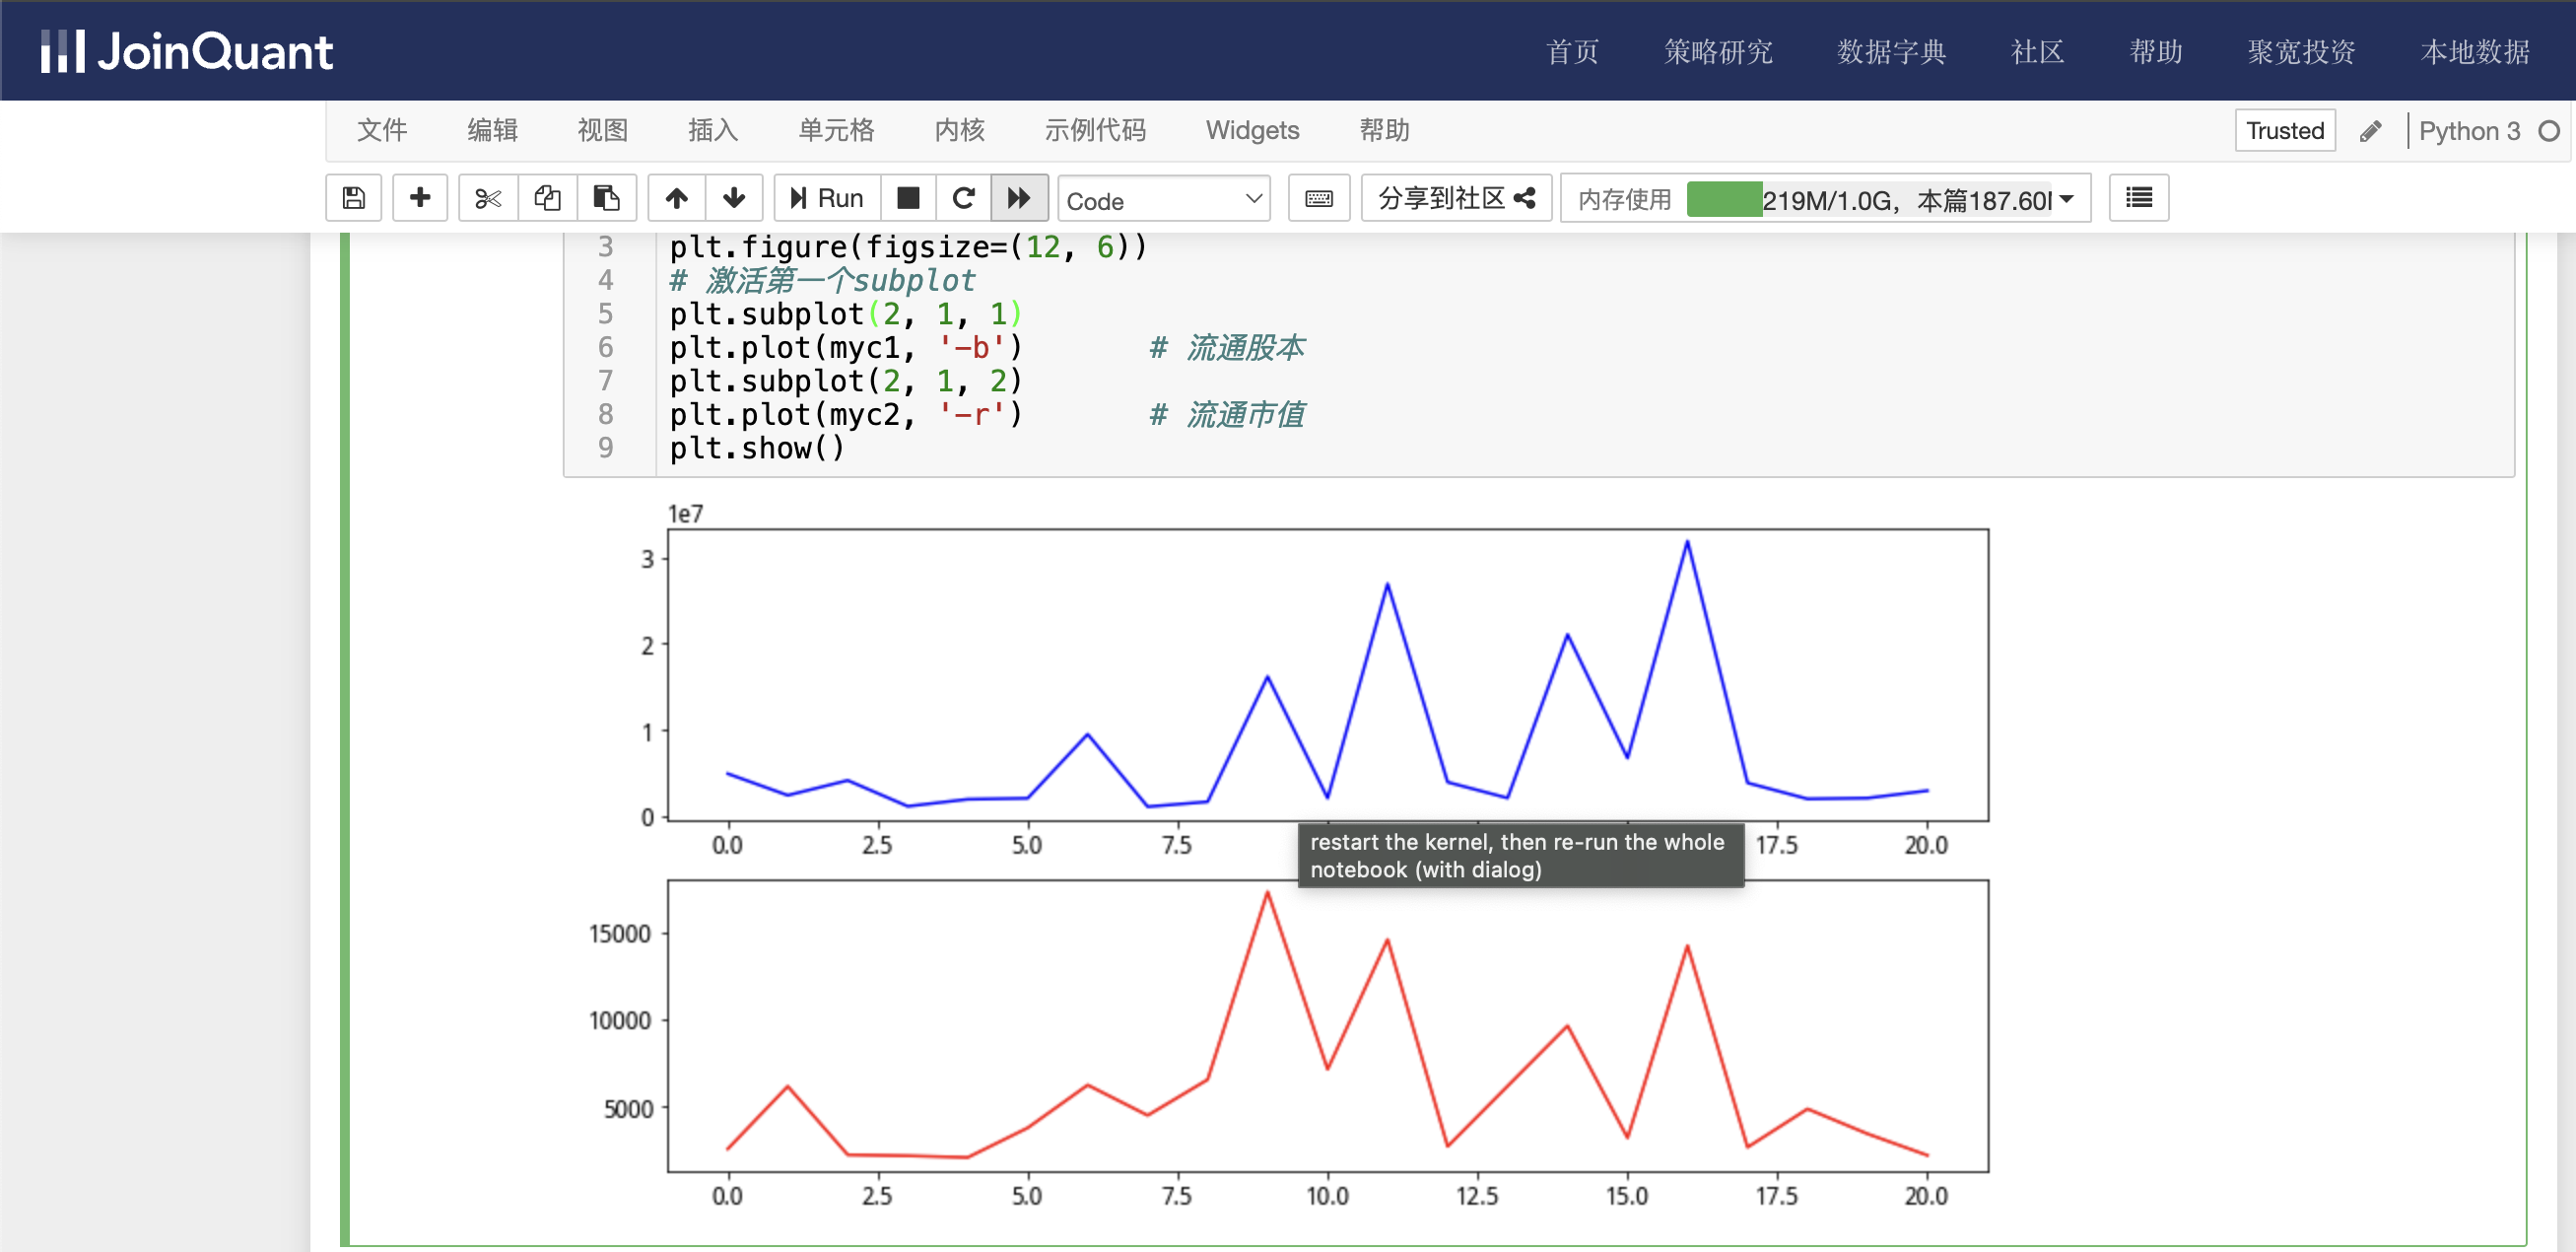This screenshot has height=1252, width=2576.
Task: Open the 内核 kernel menu
Action: click(959, 130)
